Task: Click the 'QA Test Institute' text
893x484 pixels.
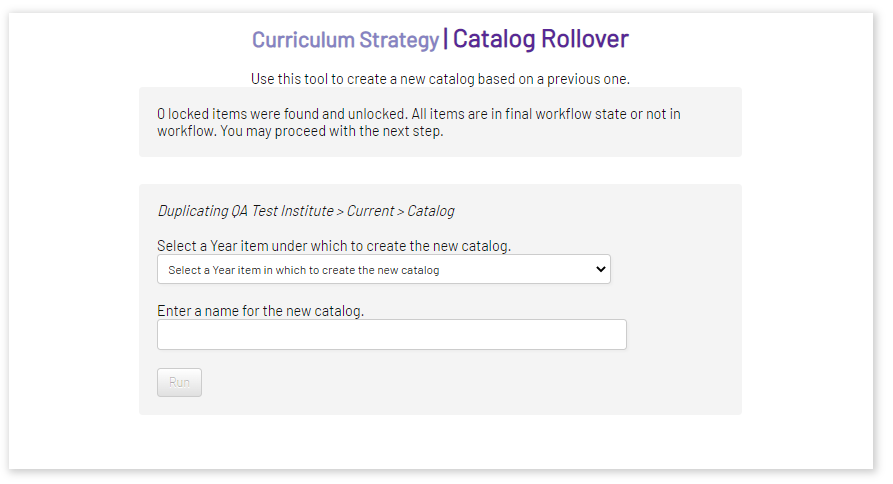Action: click(282, 211)
